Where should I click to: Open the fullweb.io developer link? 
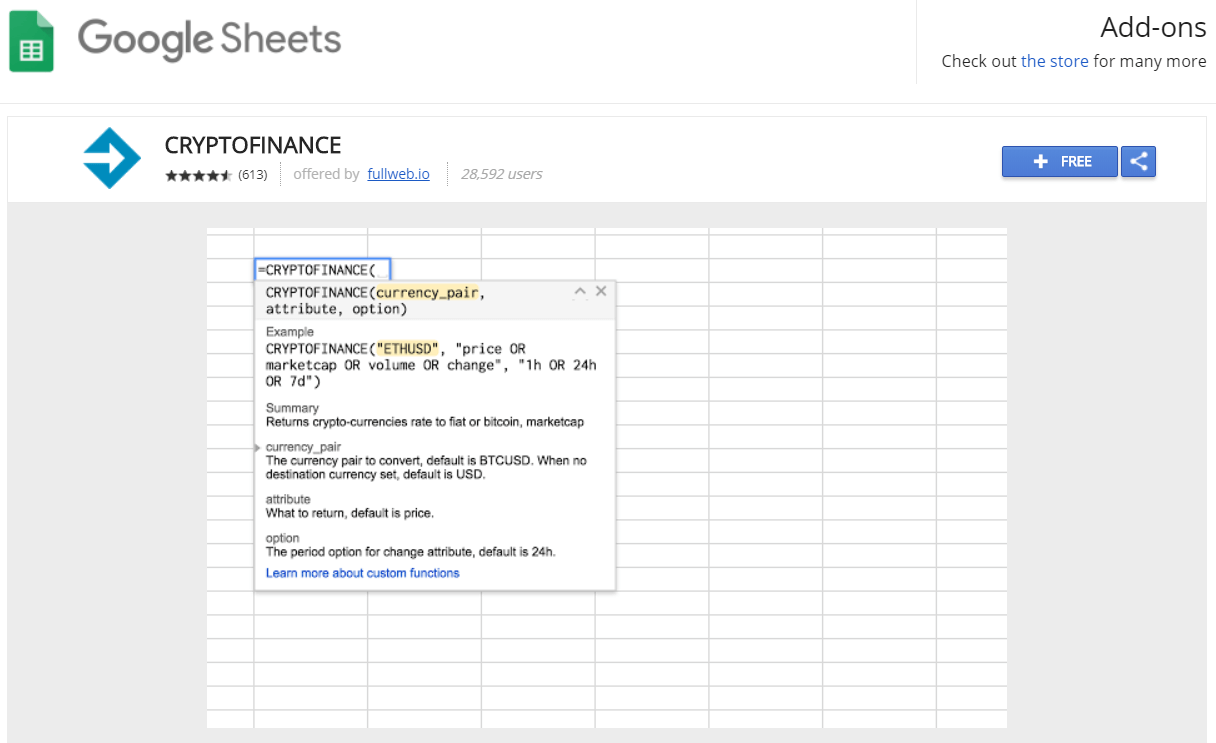(398, 174)
